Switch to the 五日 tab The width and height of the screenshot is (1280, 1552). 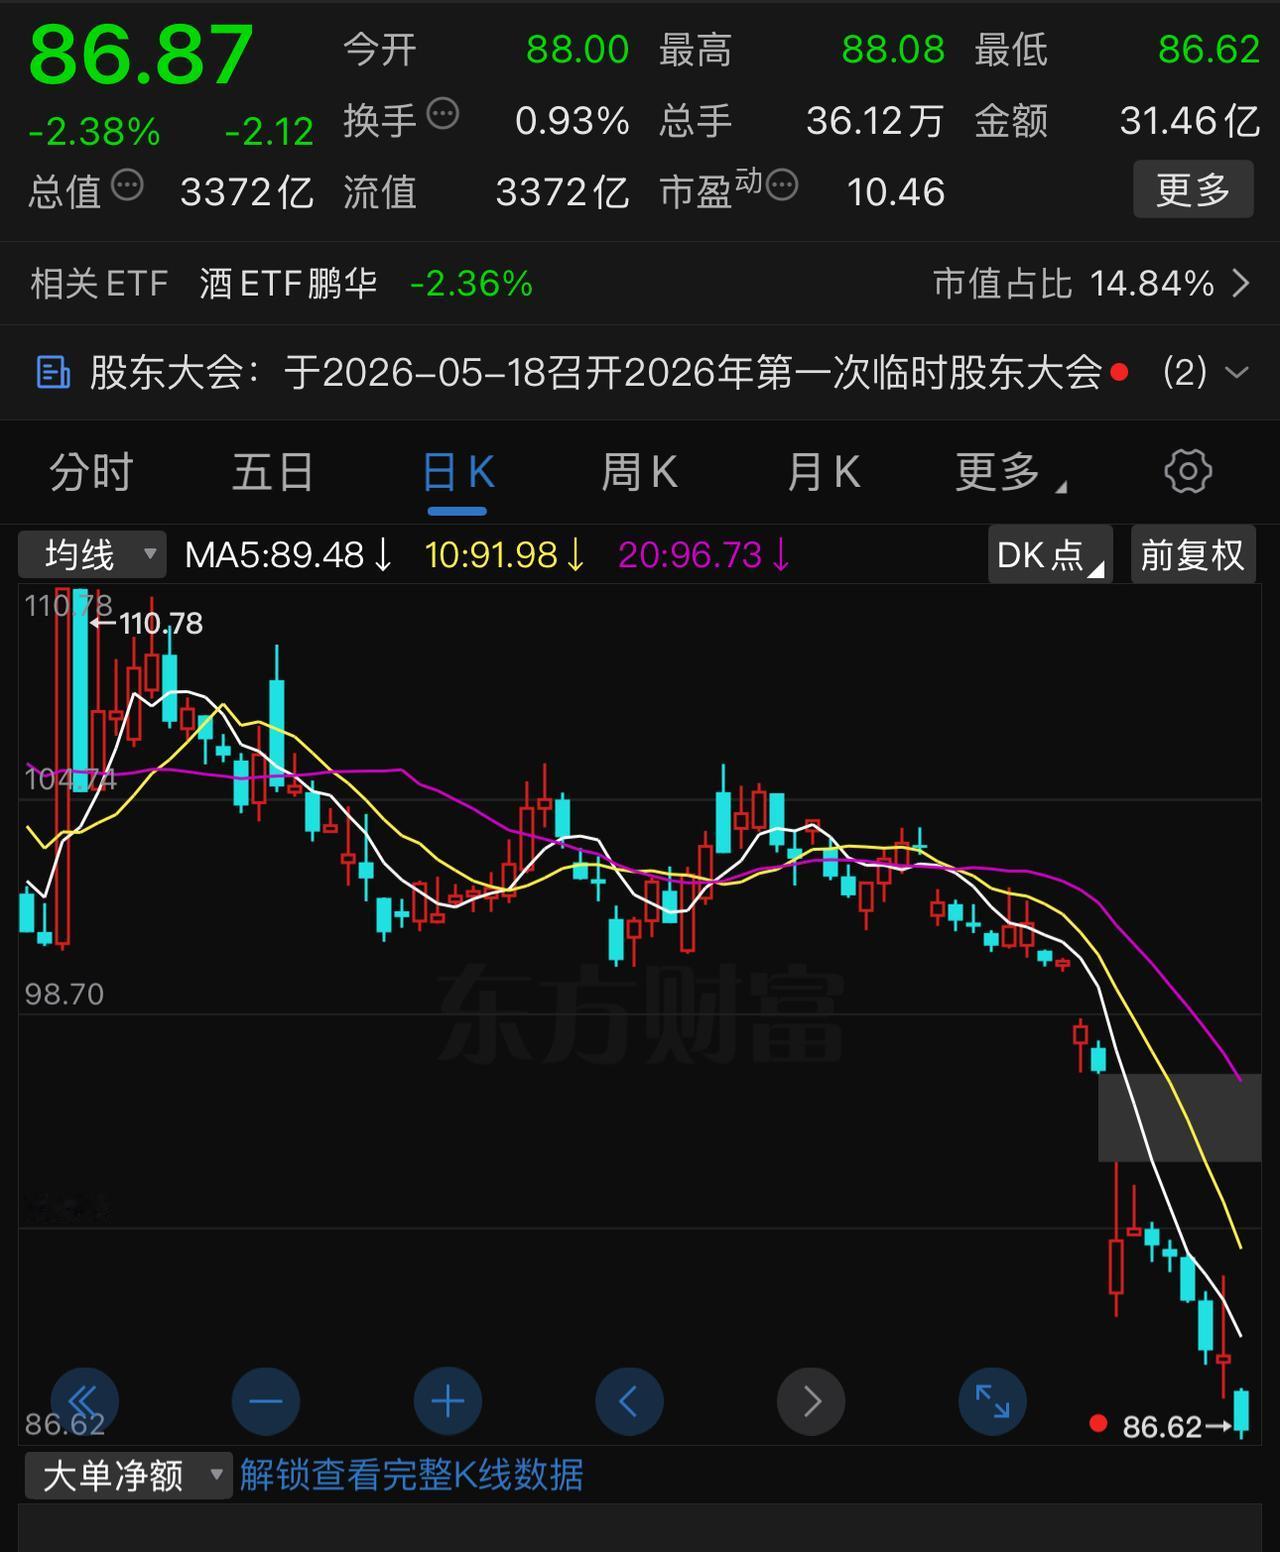click(273, 472)
